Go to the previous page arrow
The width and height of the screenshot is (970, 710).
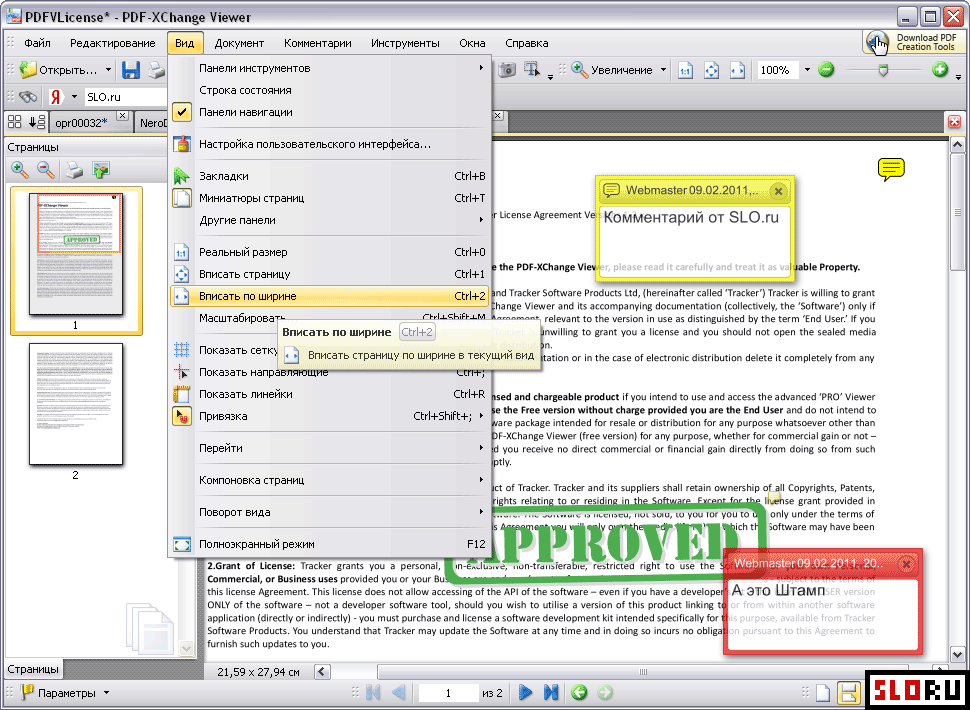399,692
